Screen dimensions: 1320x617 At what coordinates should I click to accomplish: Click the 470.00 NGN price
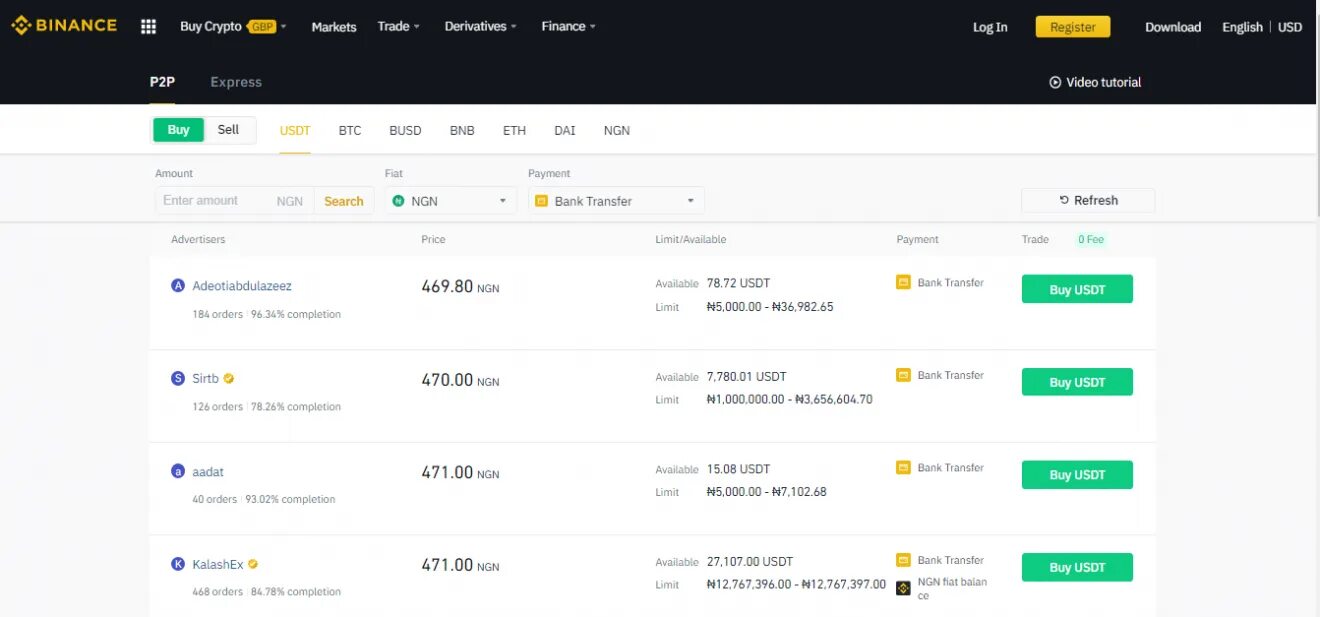point(460,380)
